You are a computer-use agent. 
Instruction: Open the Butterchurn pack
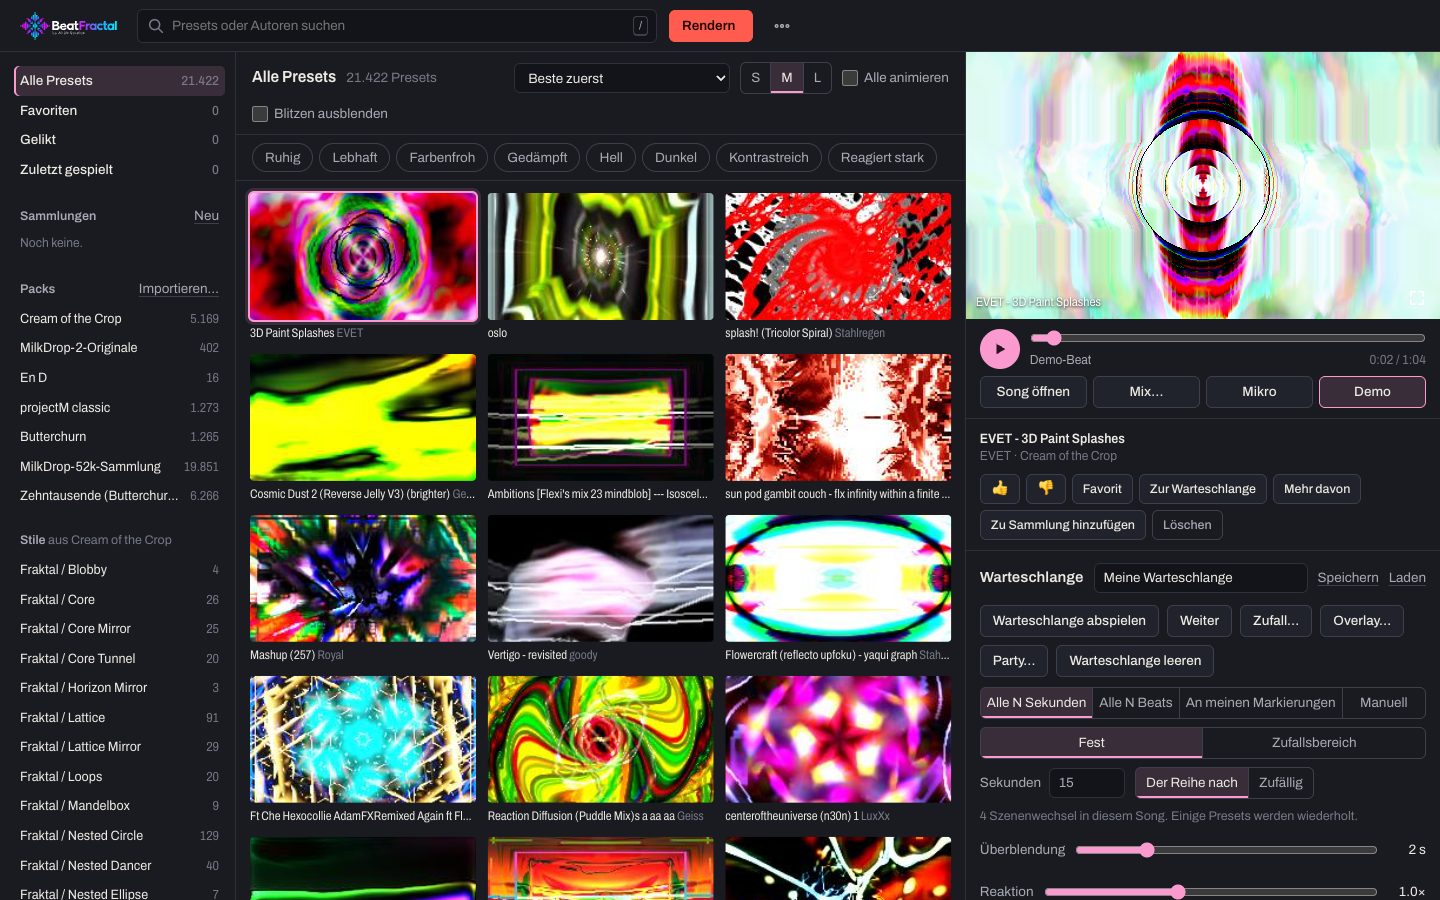tap(119, 437)
